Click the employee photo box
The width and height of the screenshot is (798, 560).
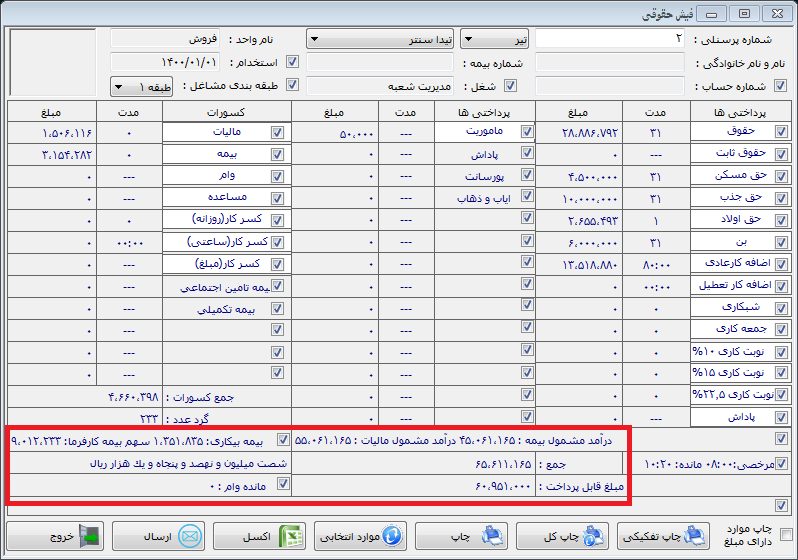pos(53,62)
